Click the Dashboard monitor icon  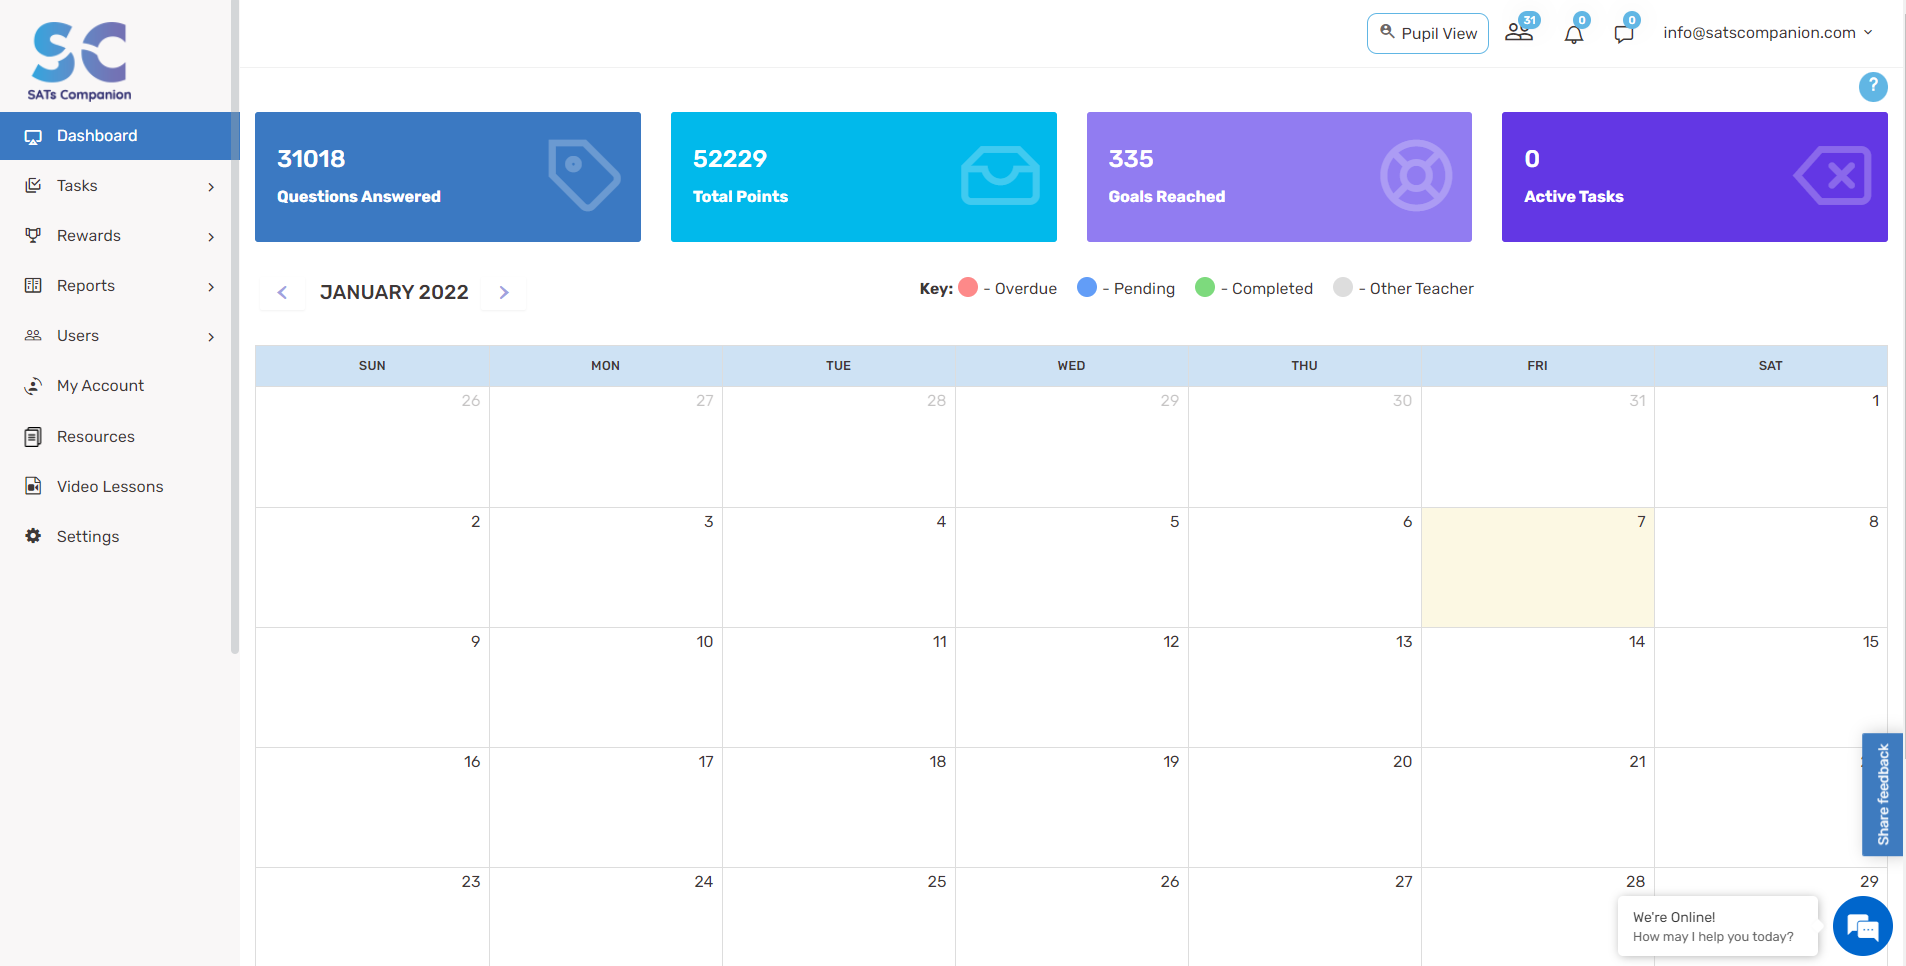pos(33,136)
